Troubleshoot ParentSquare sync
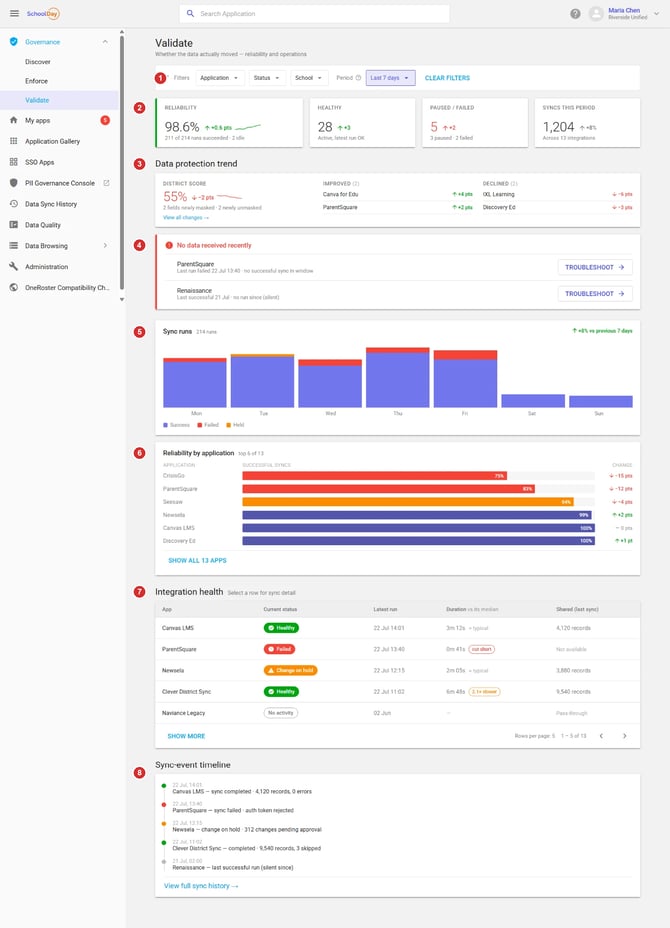Screen dimensions: 670x928 tap(595, 267)
